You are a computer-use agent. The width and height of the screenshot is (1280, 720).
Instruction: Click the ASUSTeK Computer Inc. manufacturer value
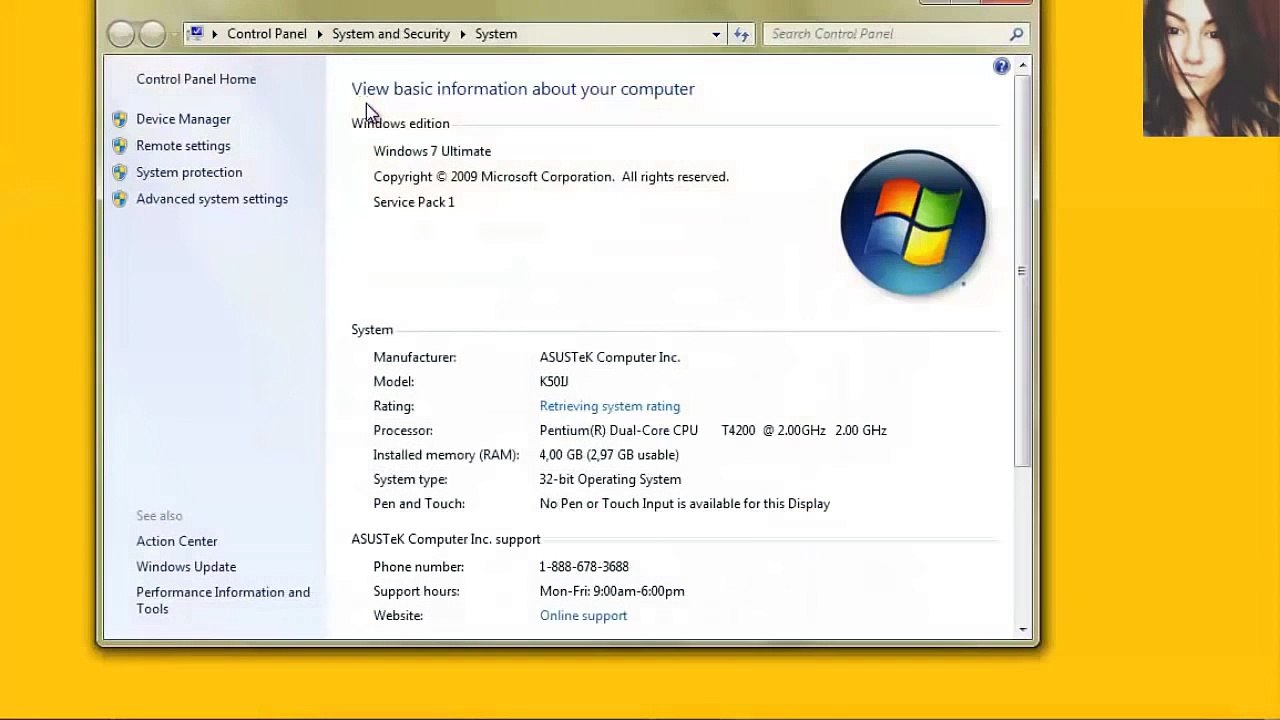coord(610,357)
